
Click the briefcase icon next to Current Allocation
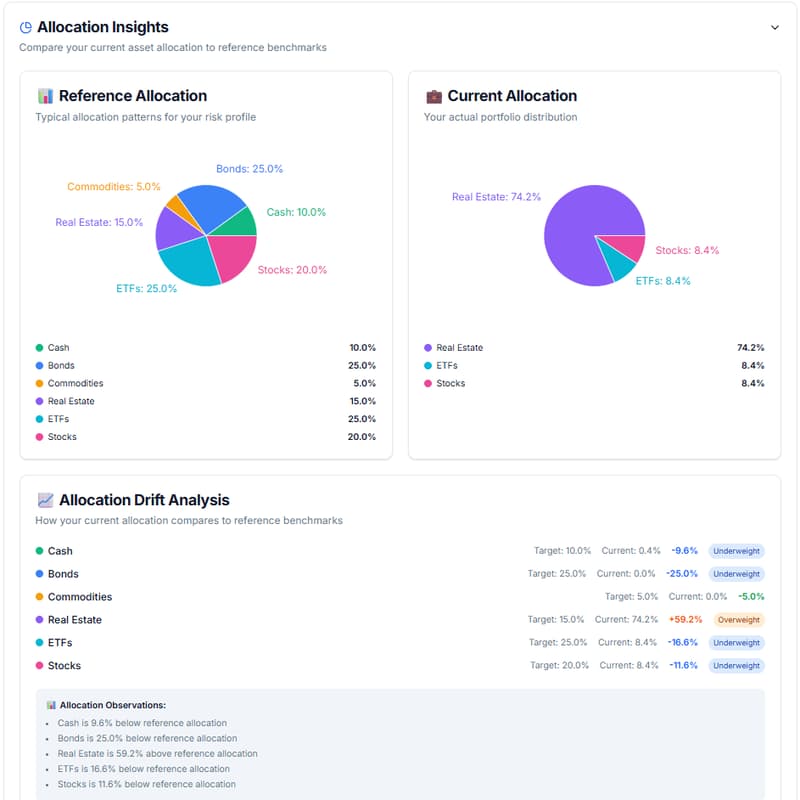click(434, 96)
